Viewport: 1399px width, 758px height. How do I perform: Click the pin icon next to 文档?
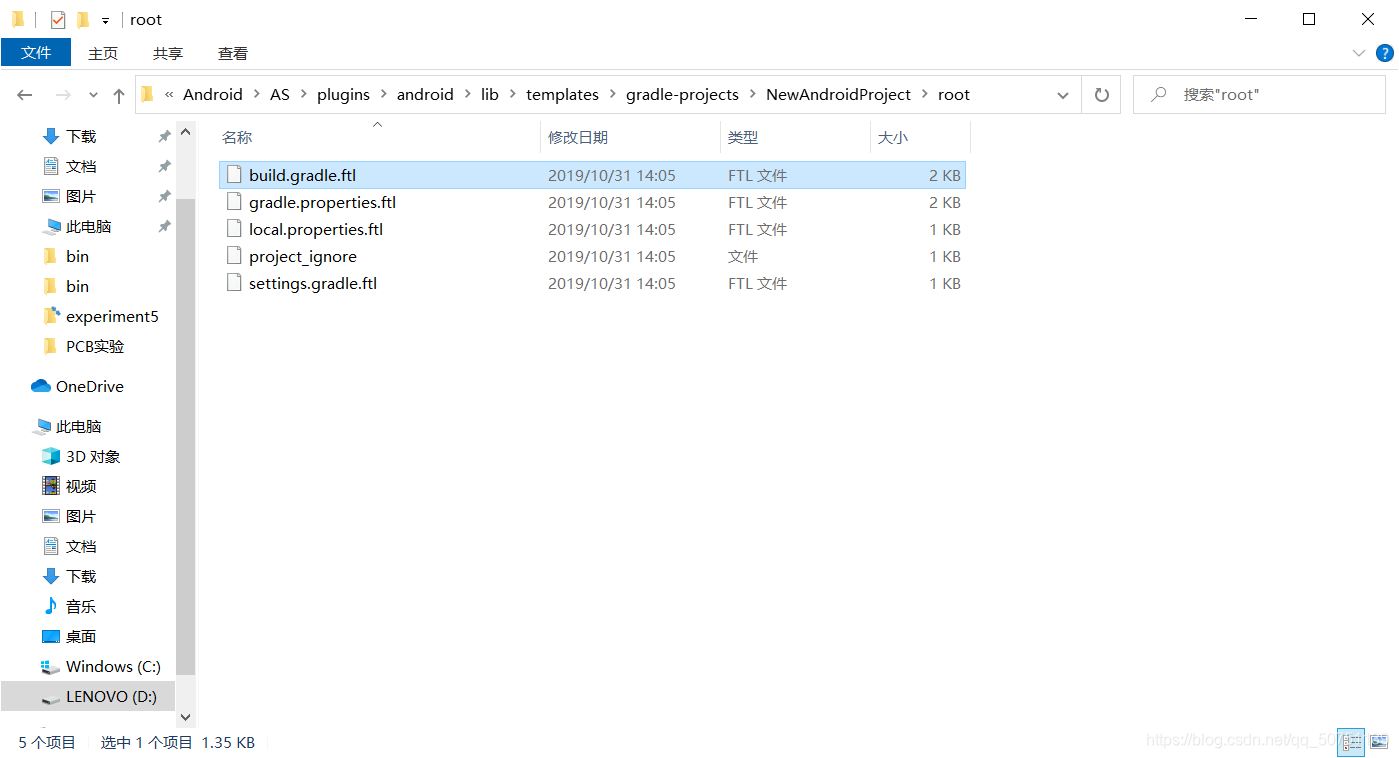tap(164, 166)
